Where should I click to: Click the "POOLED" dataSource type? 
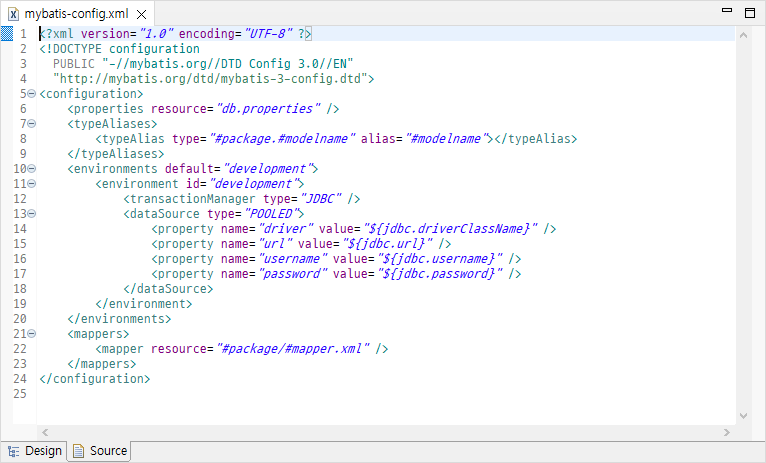[271, 213]
